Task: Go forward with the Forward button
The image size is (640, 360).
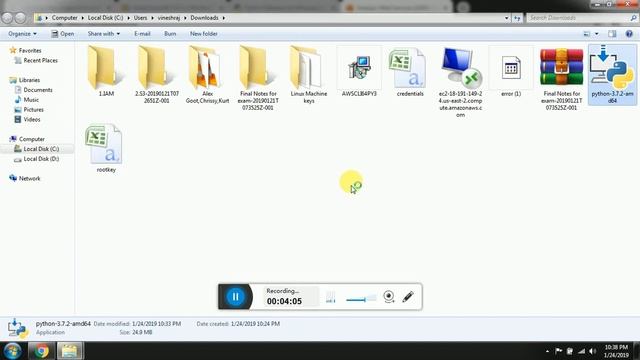Action: pos(20,18)
